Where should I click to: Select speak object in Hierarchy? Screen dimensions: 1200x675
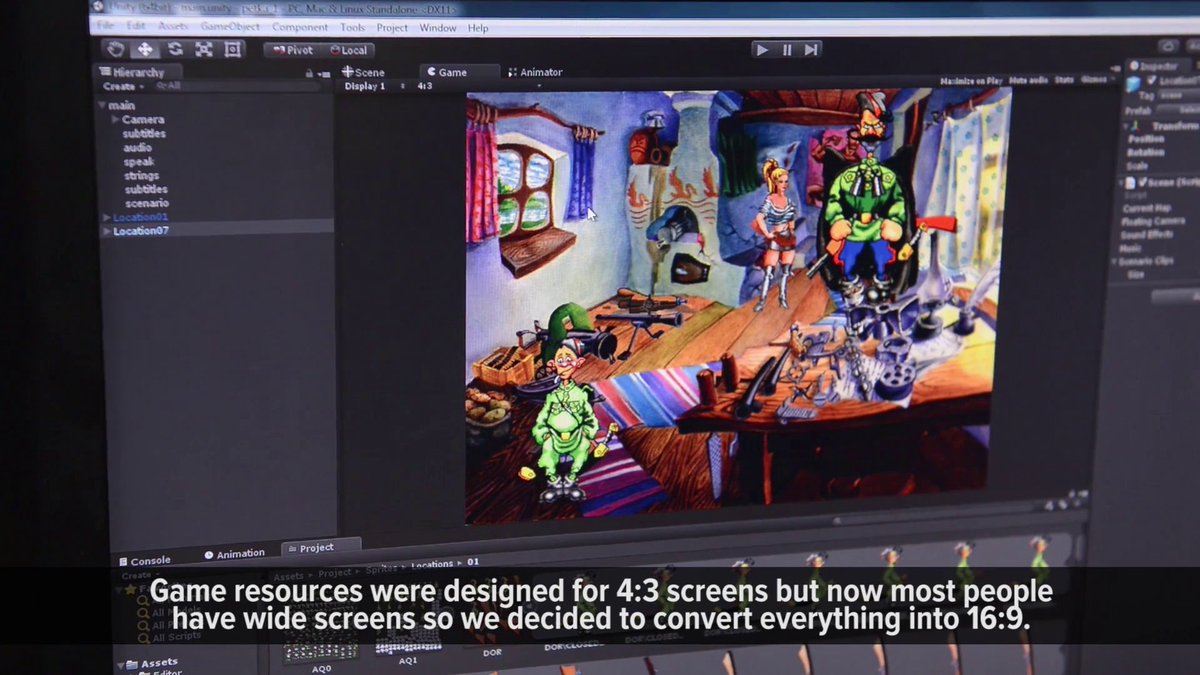139,162
